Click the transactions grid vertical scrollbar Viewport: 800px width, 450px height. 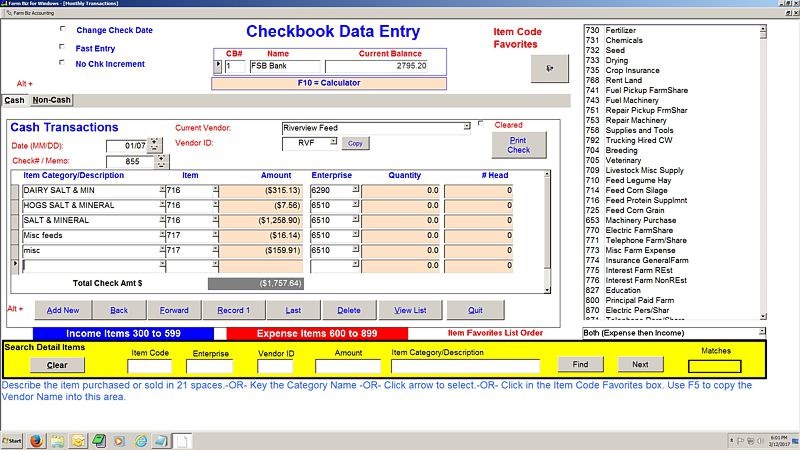click(x=547, y=232)
